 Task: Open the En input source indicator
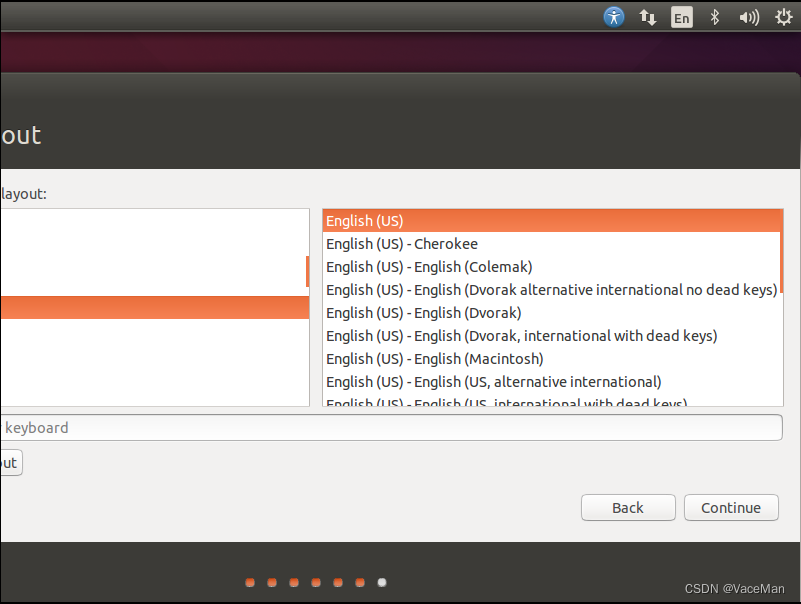tap(681, 17)
